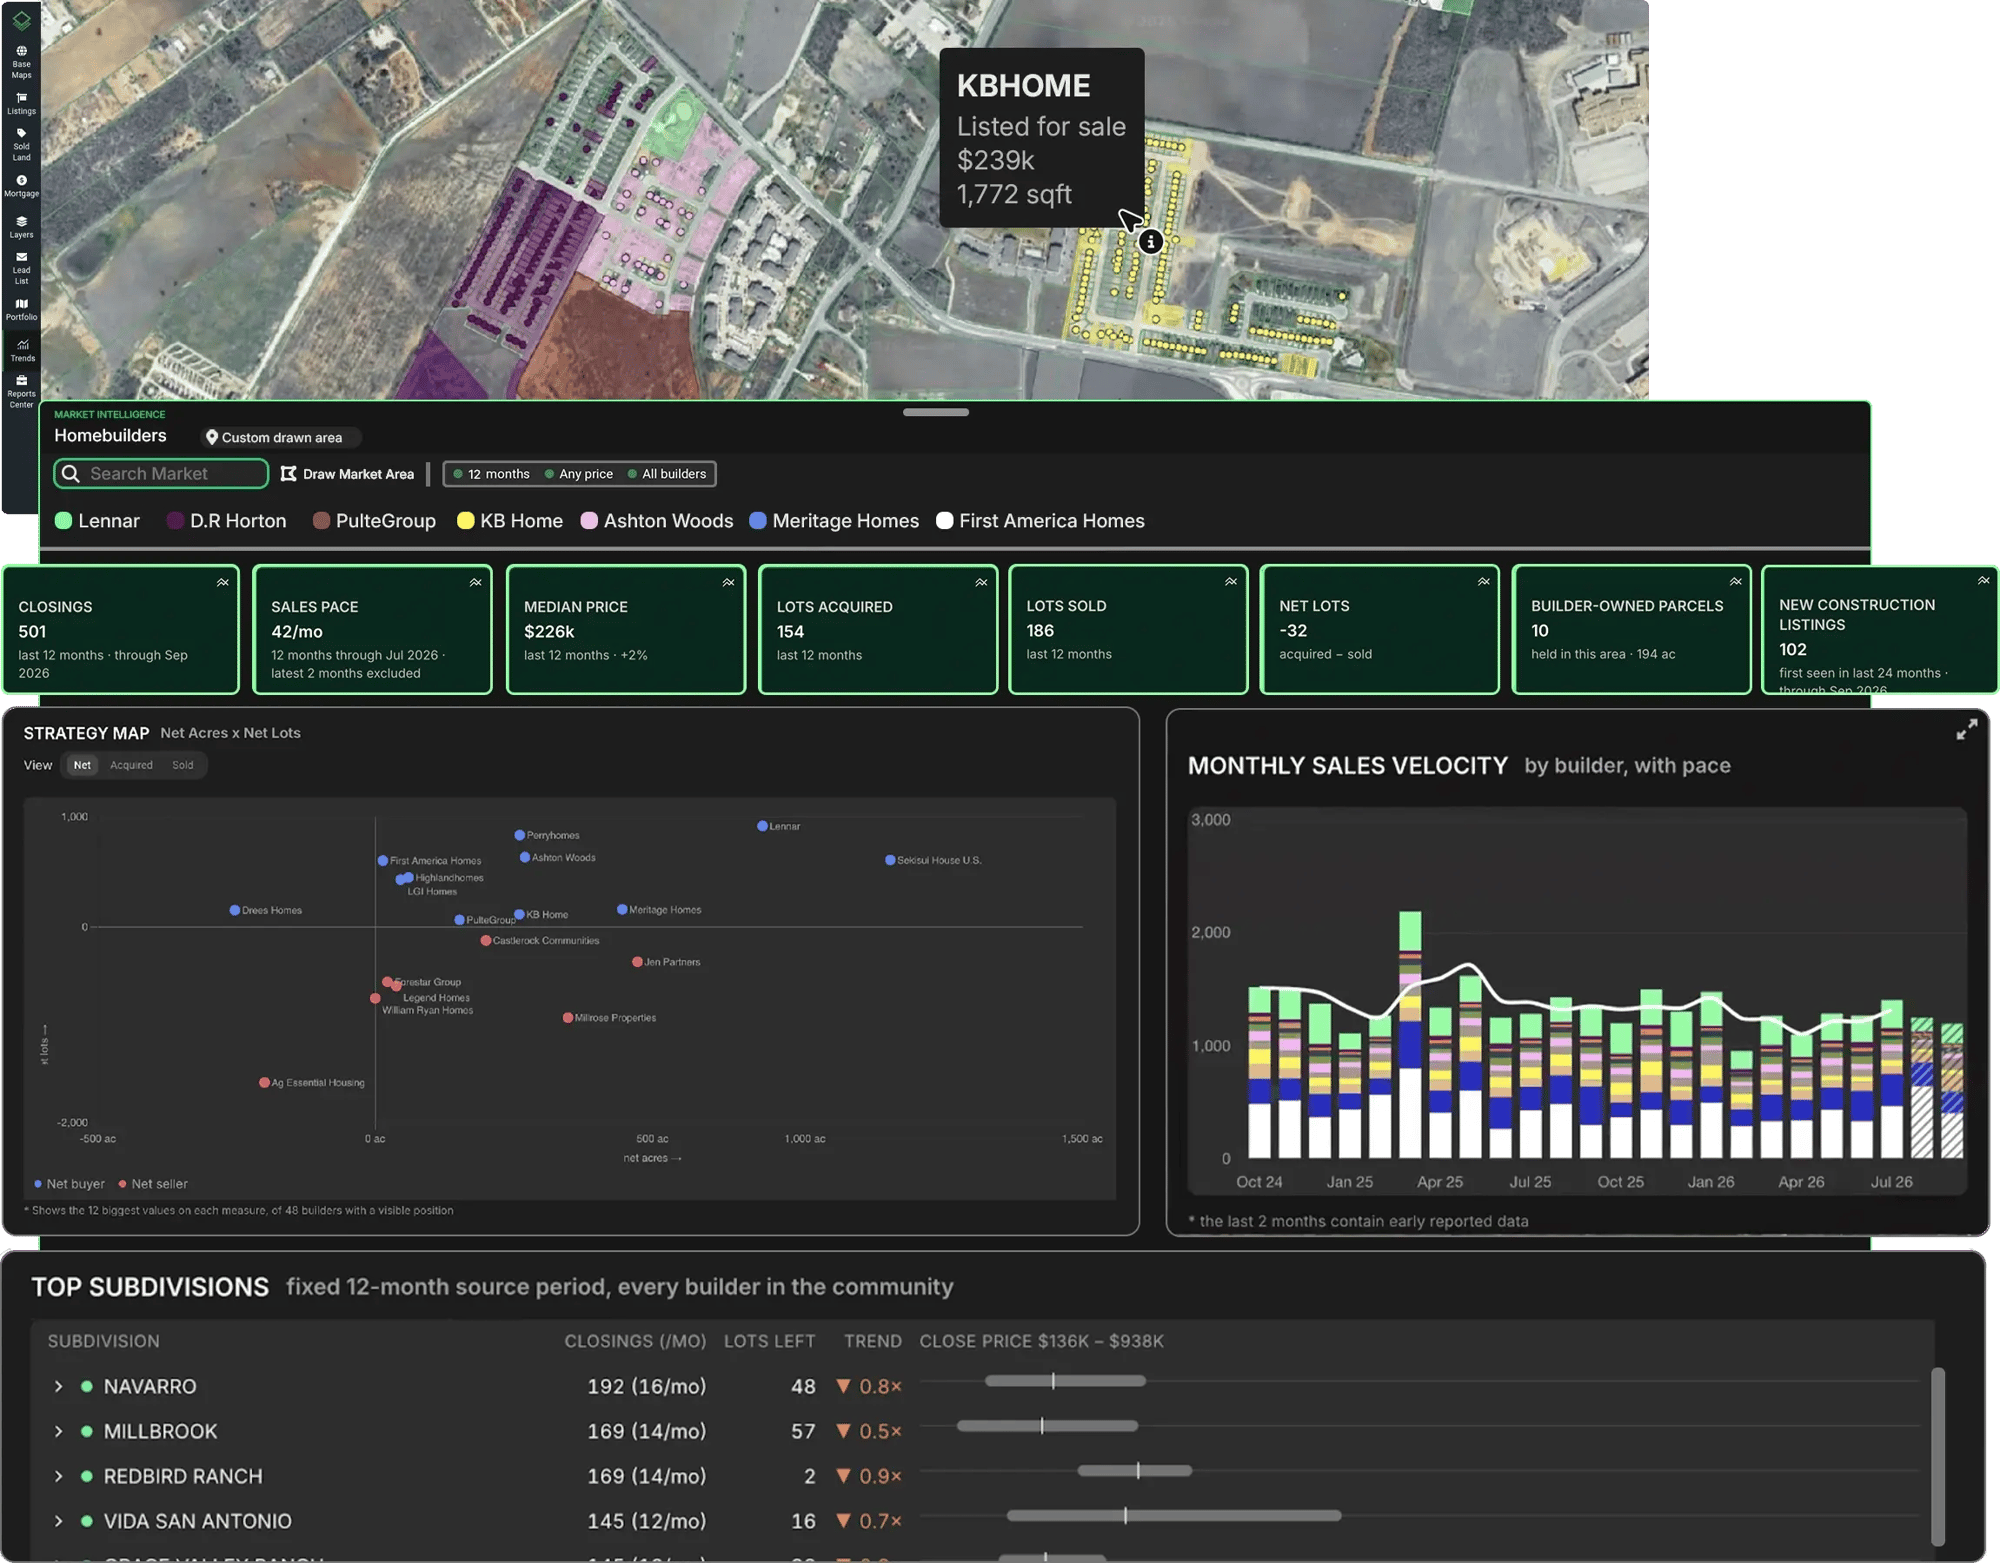
Task: Select the Sold Land sidebar icon
Action: coord(21,144)
